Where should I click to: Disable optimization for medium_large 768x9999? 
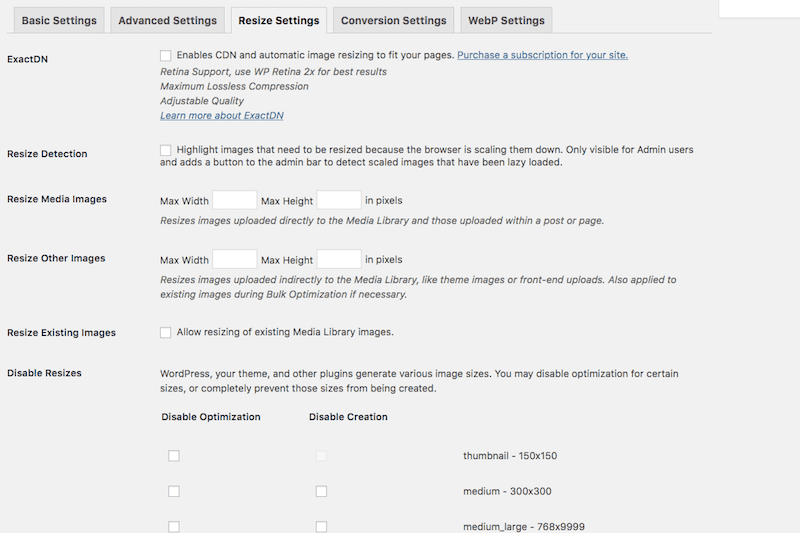pos(174,526)
